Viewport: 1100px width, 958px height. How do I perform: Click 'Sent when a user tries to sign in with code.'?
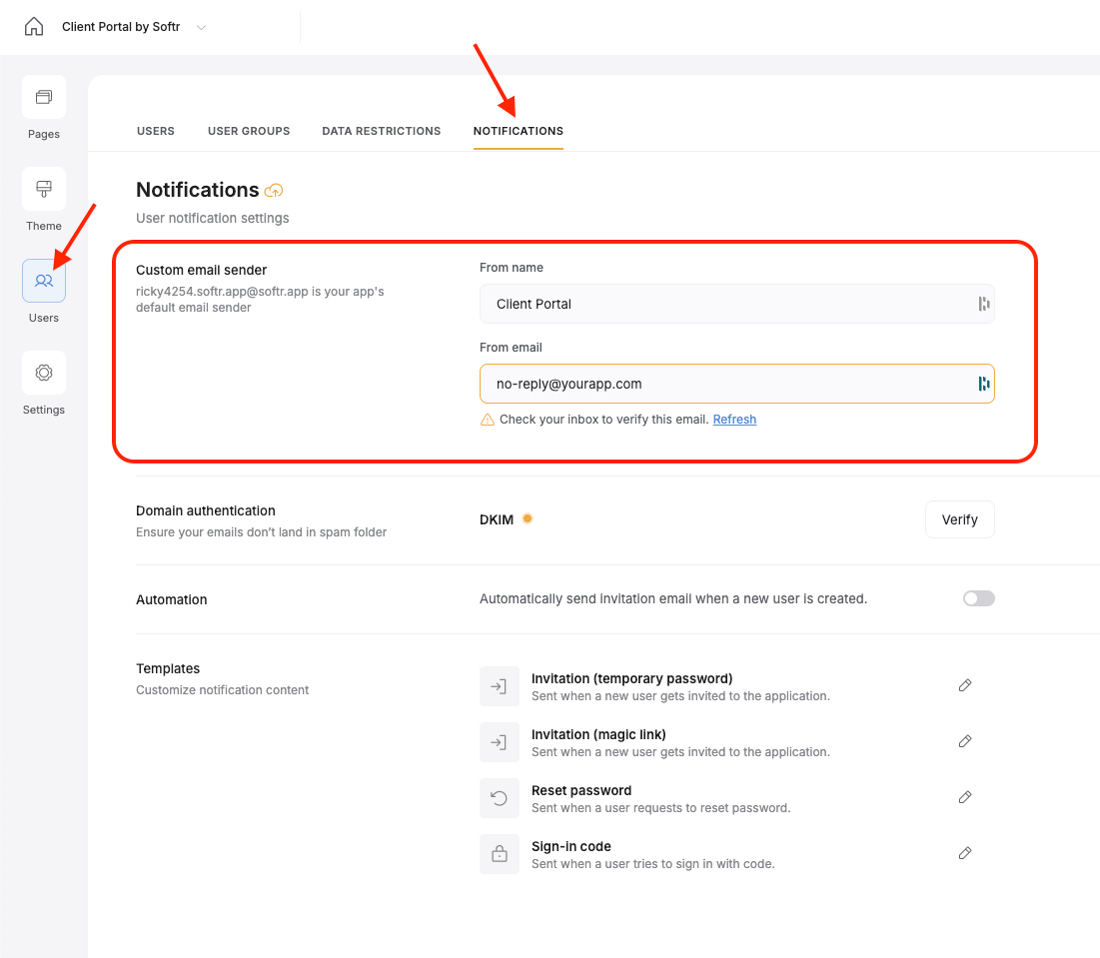pyautogui.click(x=653, y=864)
